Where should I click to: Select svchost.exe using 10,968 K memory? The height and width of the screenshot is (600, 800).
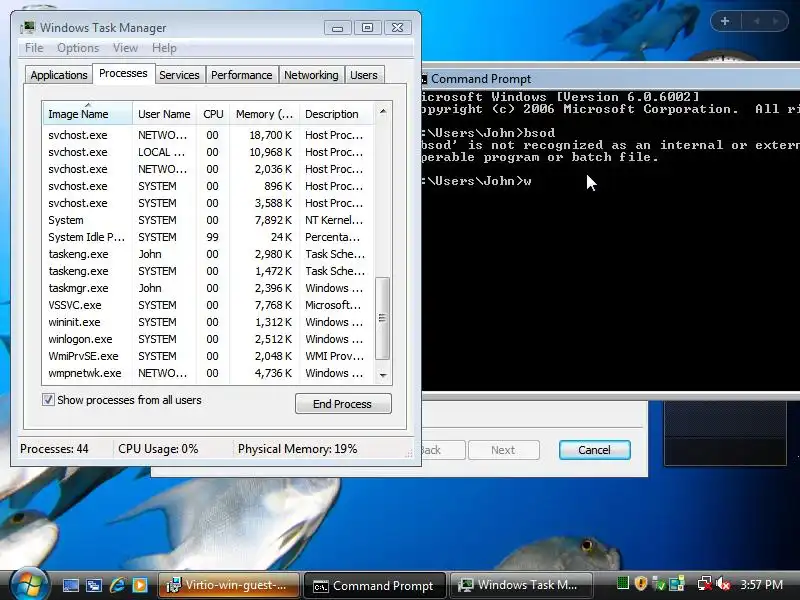209,152
